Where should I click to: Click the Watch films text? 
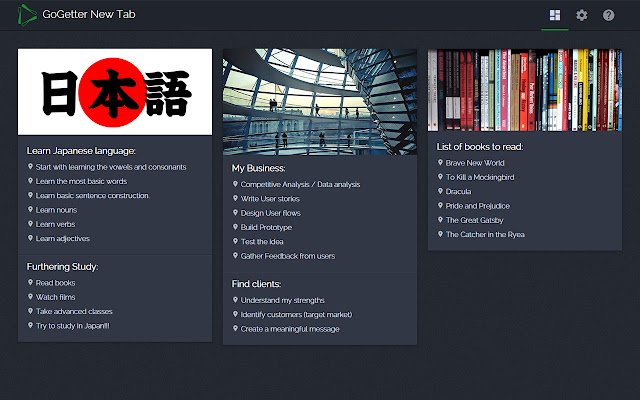55,297
